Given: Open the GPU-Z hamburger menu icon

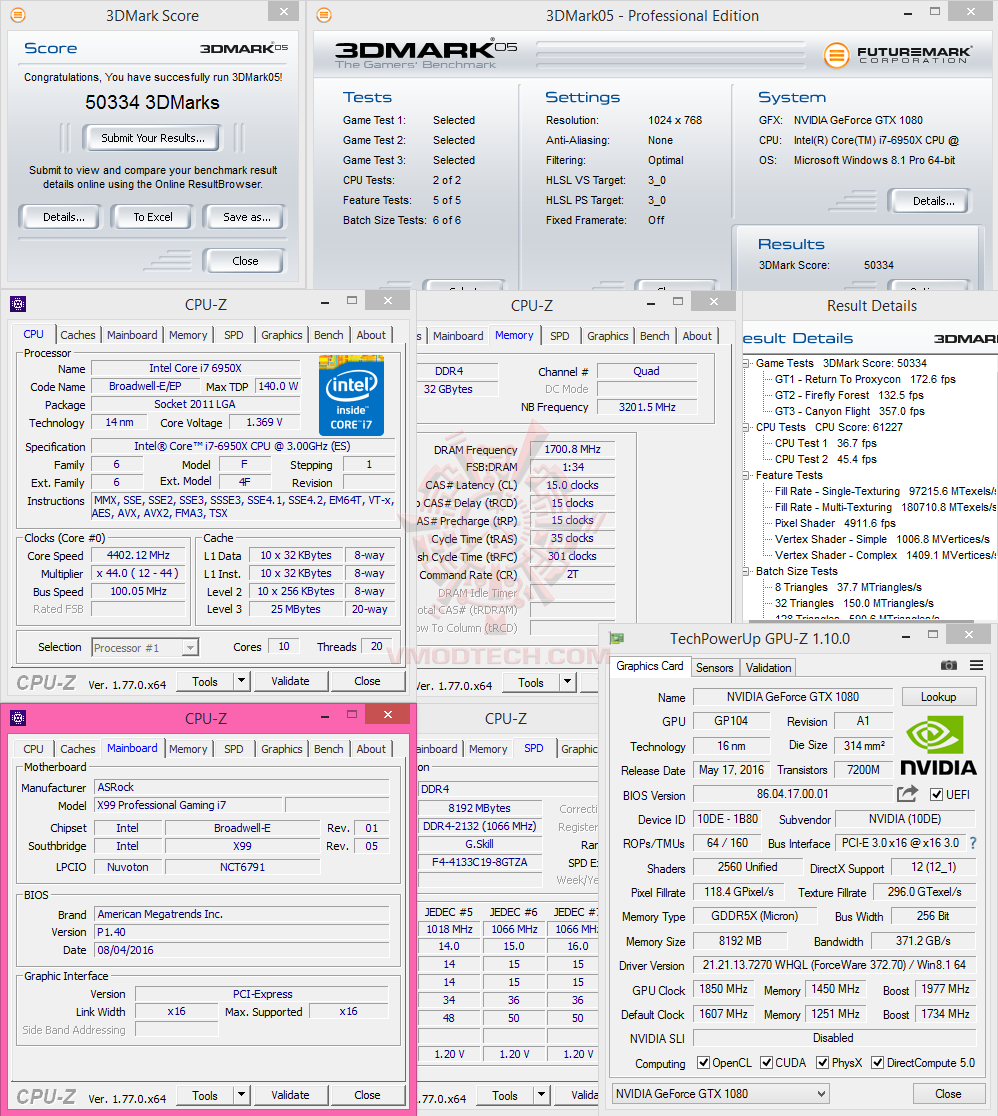Looking at the screenshot, I should coord(976,665).
